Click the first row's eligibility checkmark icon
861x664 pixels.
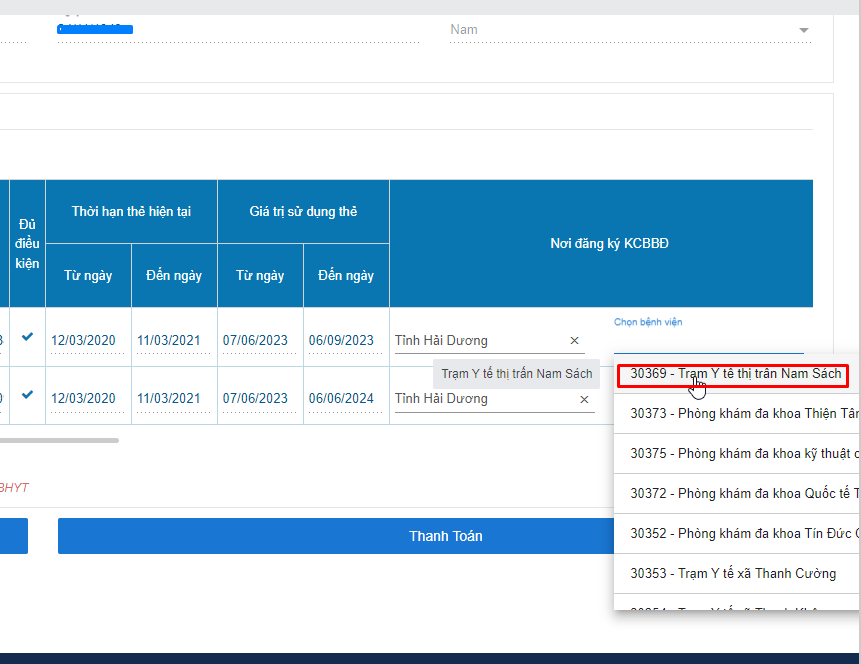tap(27, 338)
